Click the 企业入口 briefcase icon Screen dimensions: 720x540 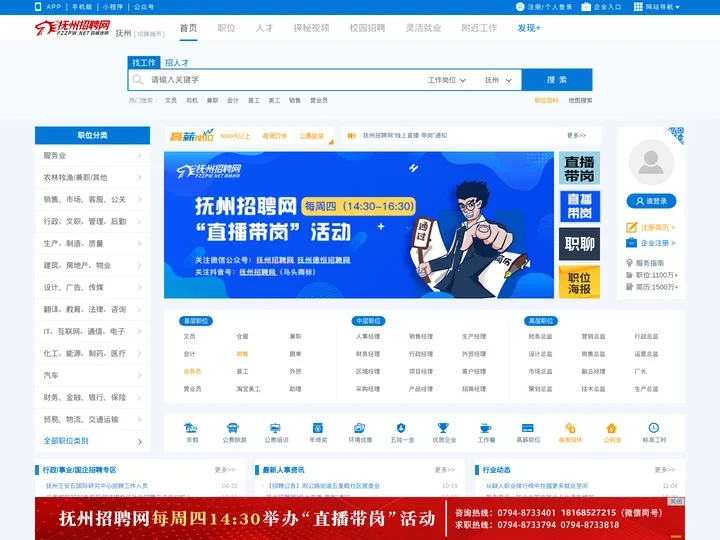click(x=586, y=7)
